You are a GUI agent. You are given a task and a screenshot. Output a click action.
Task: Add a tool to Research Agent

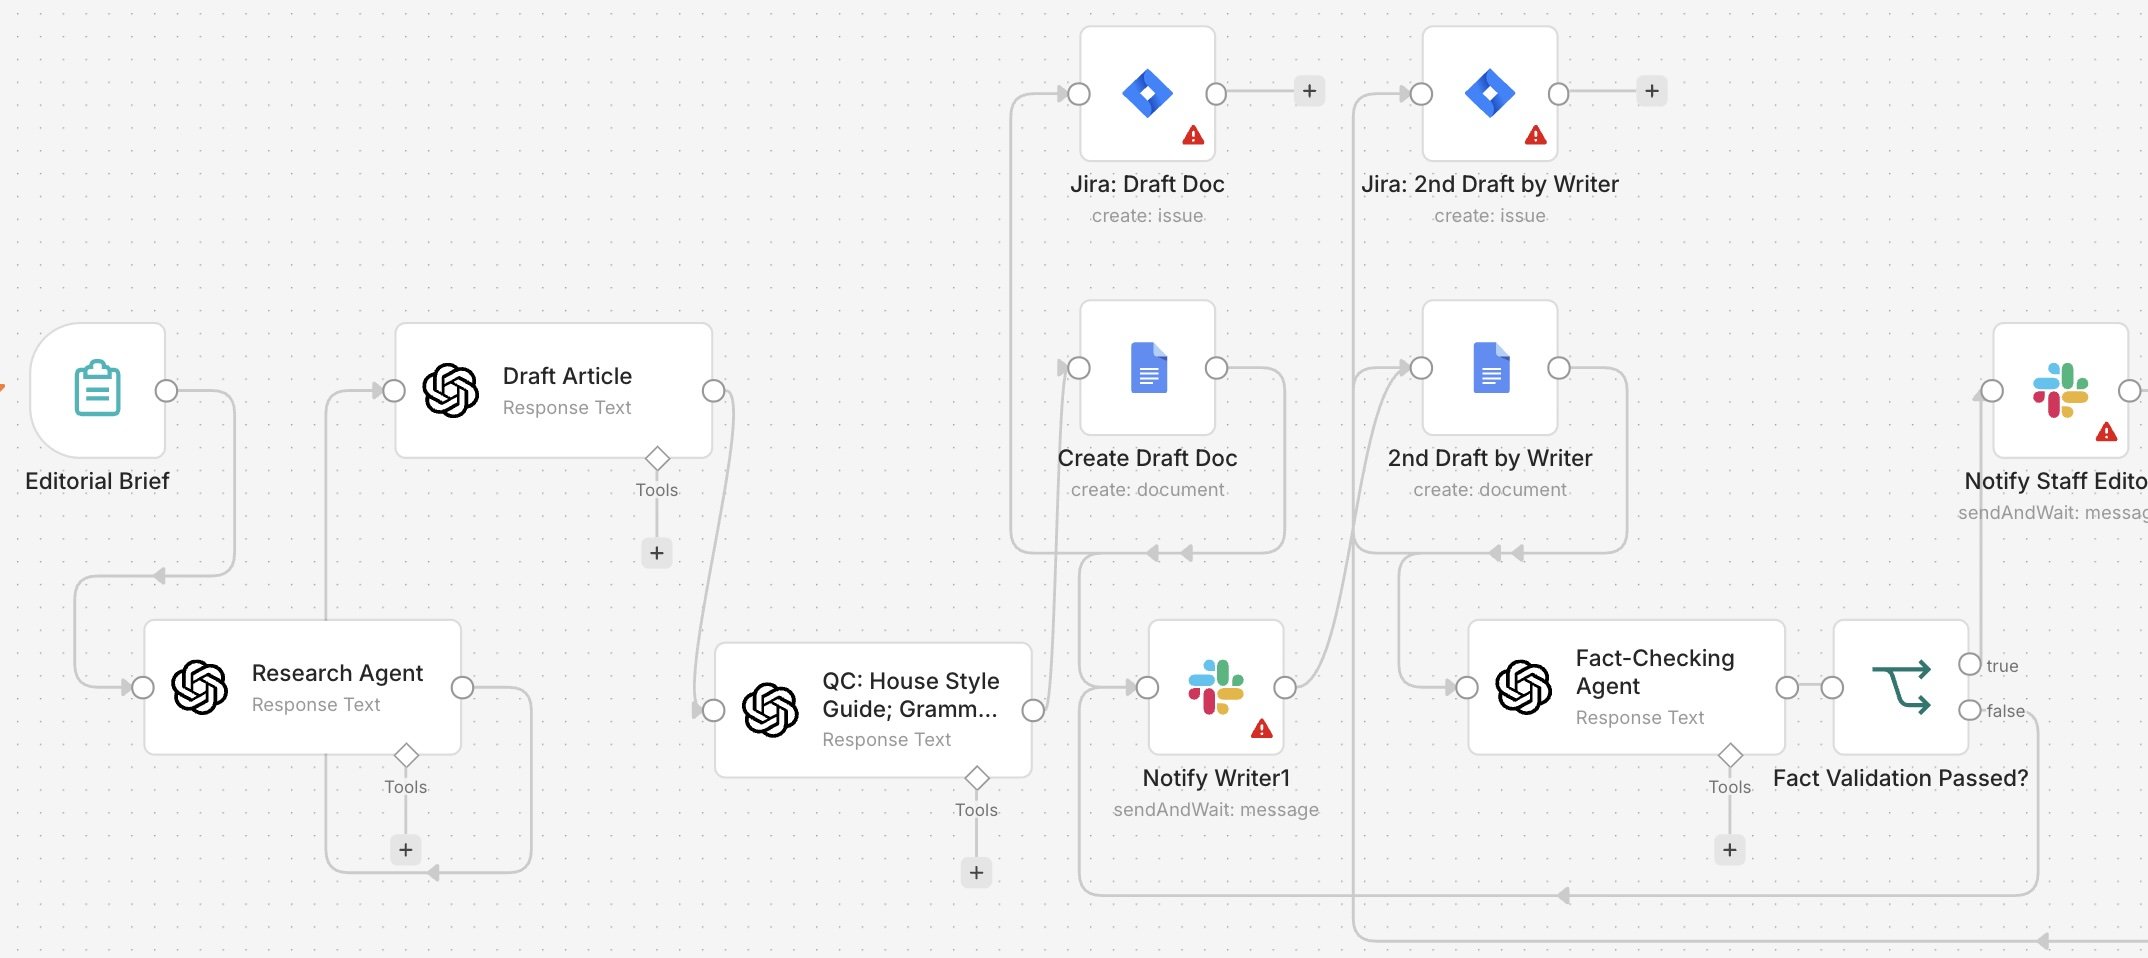point(405,850)
